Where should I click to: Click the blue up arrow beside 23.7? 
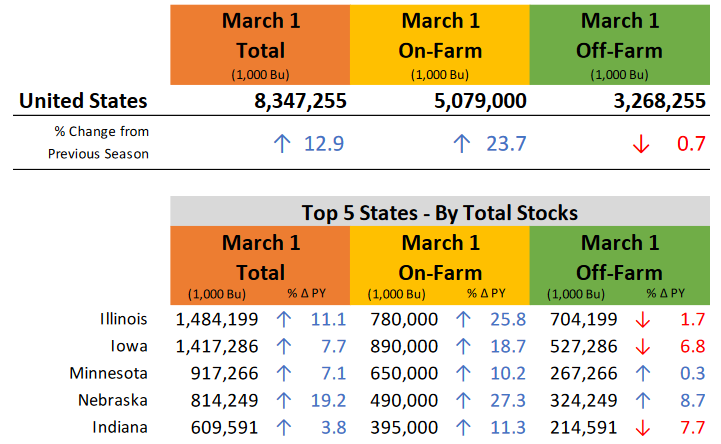click(x=462, y=143)
